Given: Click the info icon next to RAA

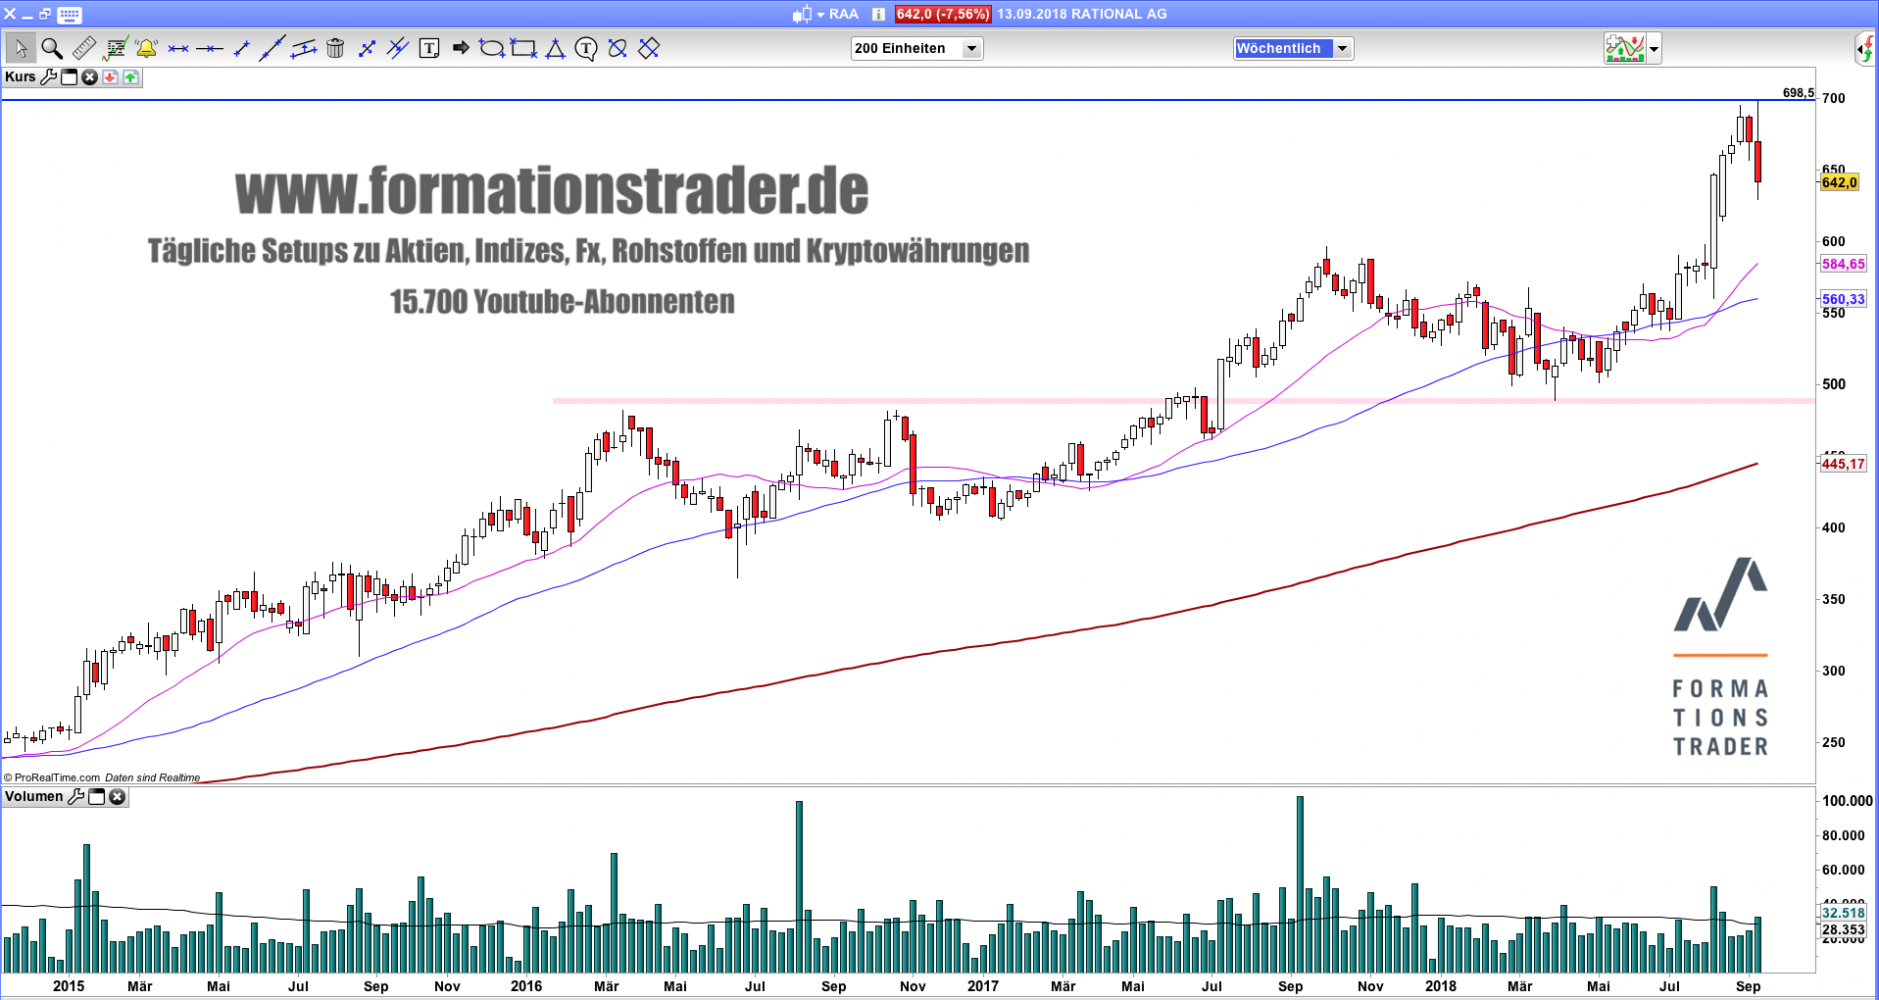Looking at the screenshot, I should [x=878, y=14].
